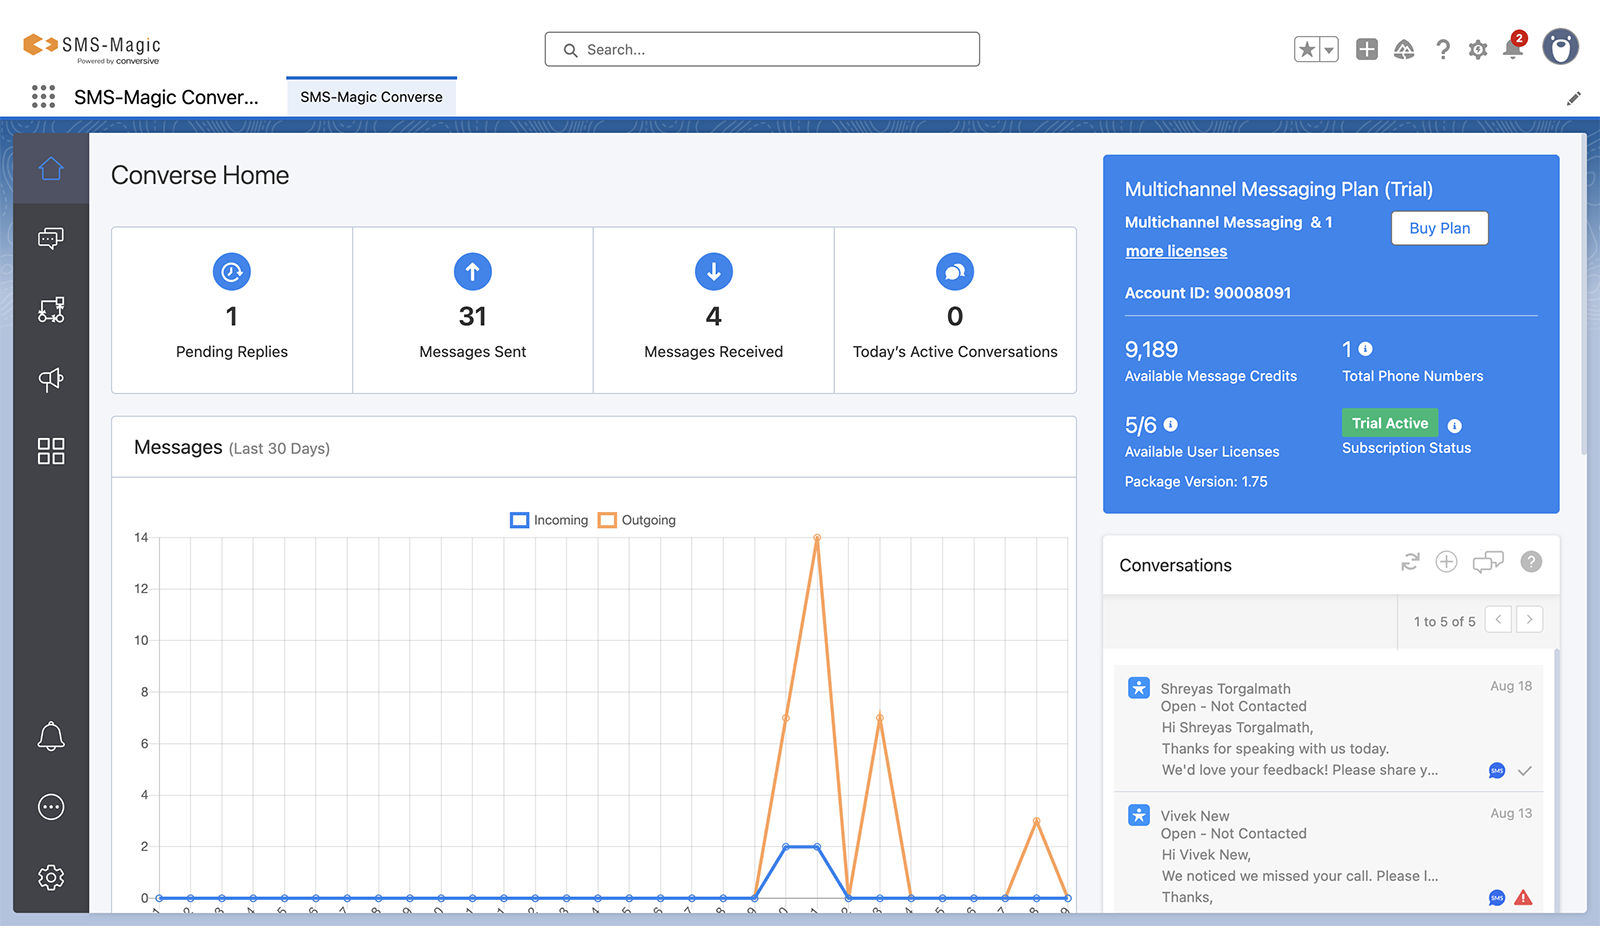This screenshot has width=1600, height=950.
Task: Open the Home section in the sidebar
Action: (x=51, y=169)
